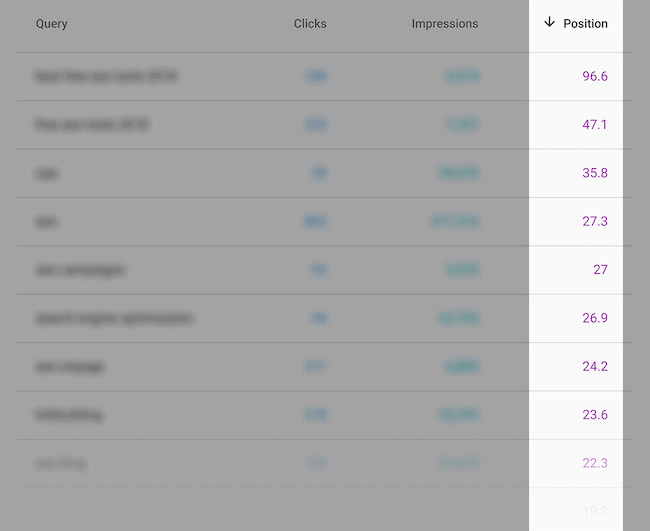Click the 26.9 position value
Image resolution: width=650 pixels, height=531 pixels.
coord(595,318)
